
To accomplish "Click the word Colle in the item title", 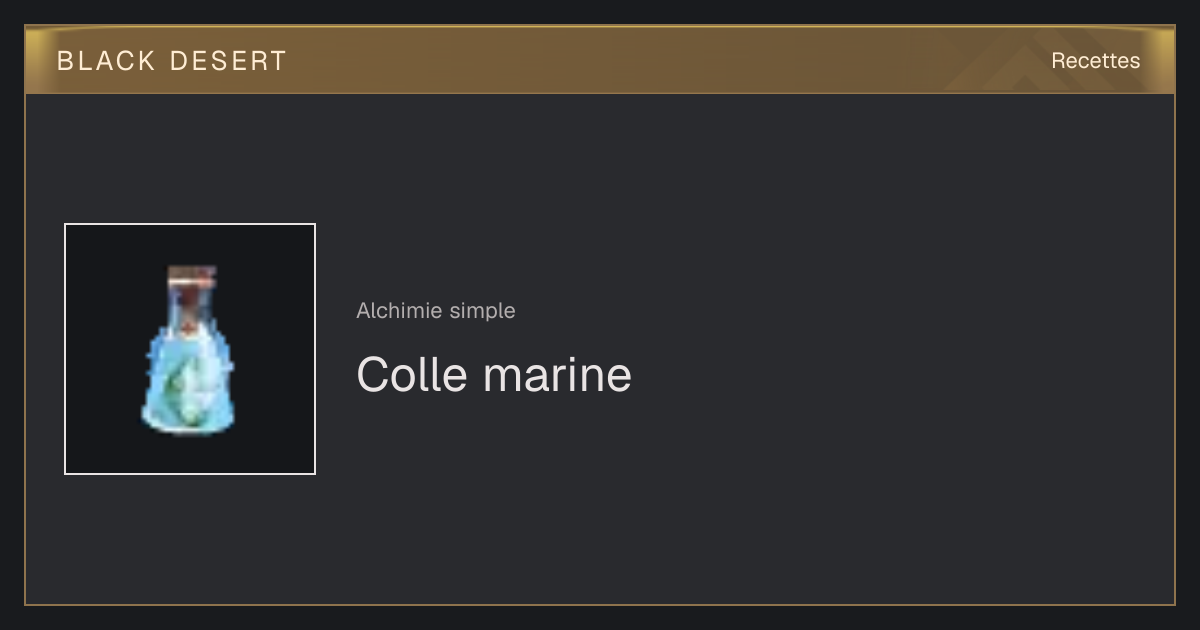I will click(x=412, y=375).
